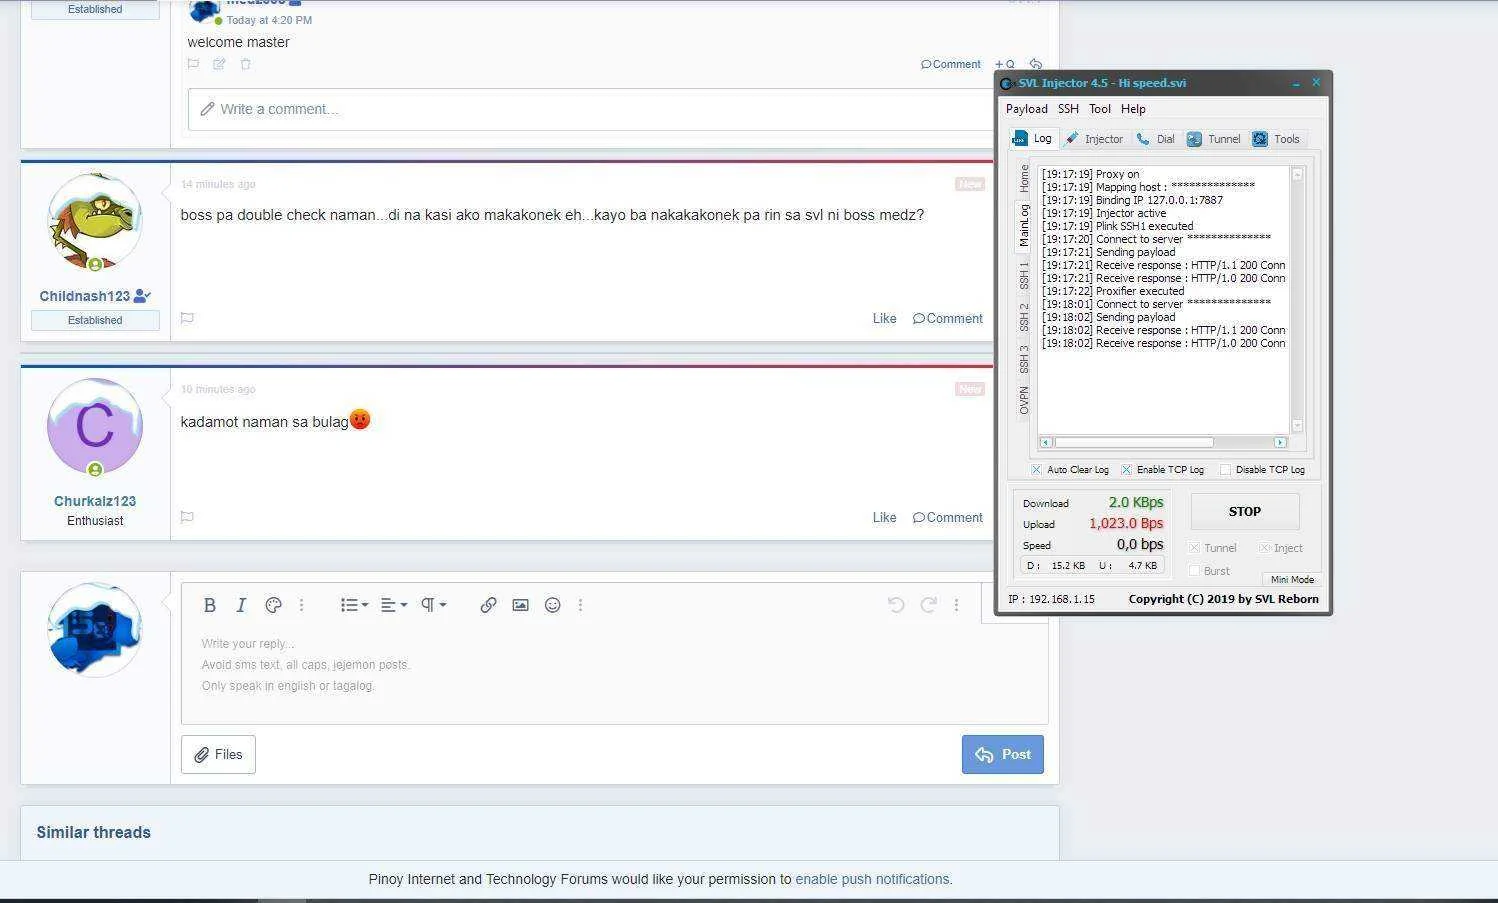Viewport: 1498px width, 903px height.
Task: Insert a link in the reply editor
Action: 488,605
